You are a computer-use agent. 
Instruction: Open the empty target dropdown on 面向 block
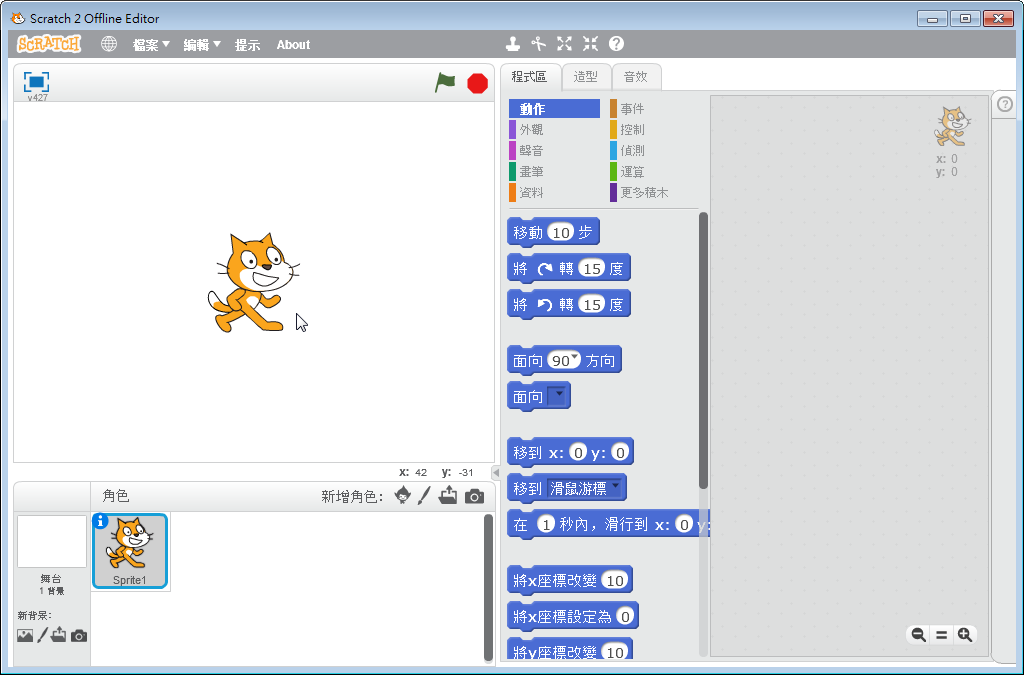[x=557, y=396]
